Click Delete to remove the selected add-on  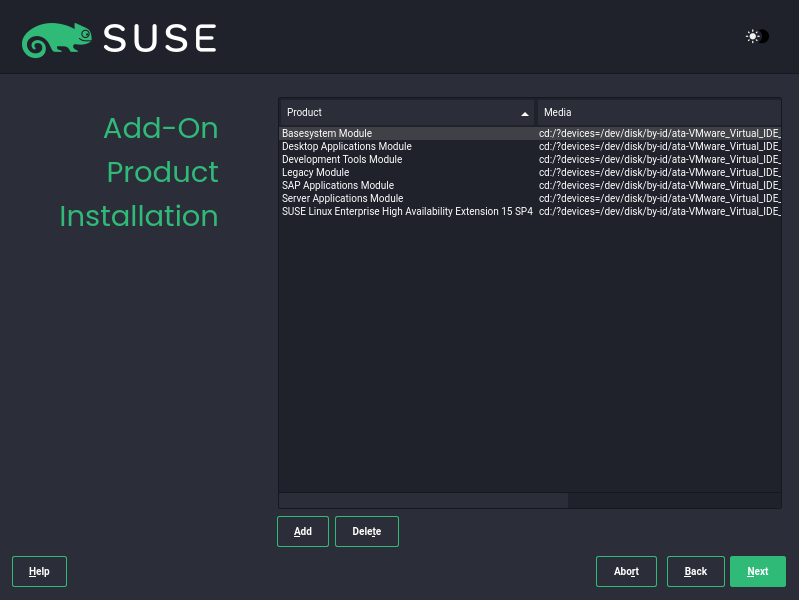pyautogui.click(x=367, y=531)
